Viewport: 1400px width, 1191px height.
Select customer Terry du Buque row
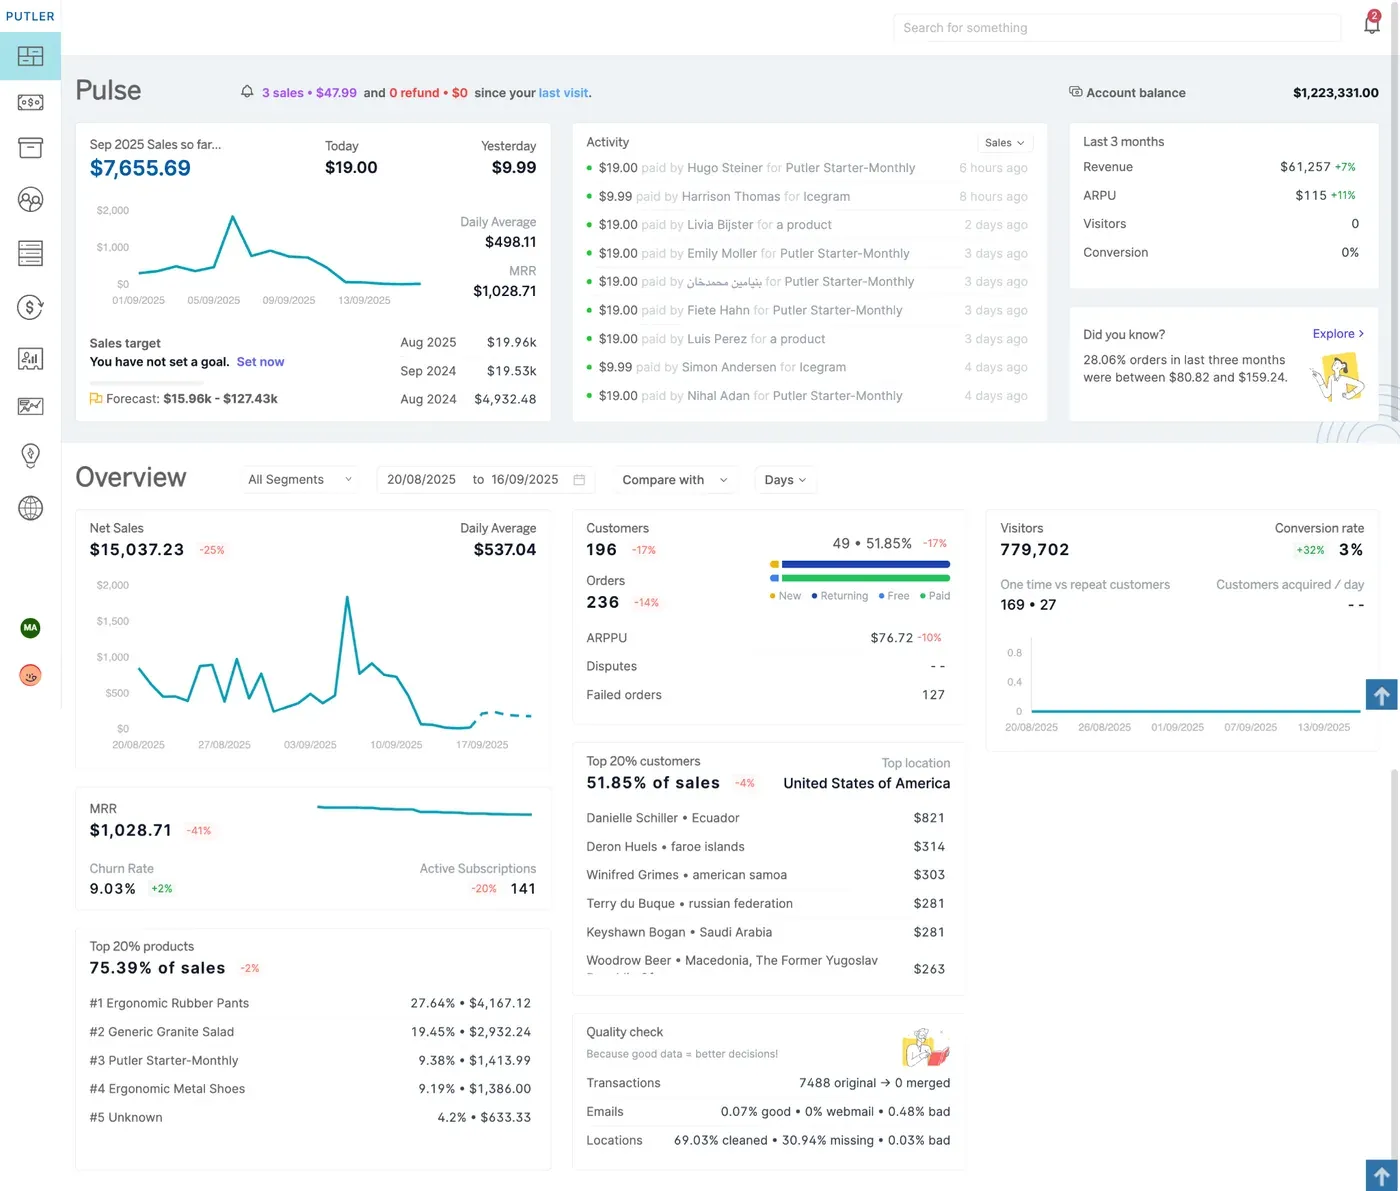(766, 904)
